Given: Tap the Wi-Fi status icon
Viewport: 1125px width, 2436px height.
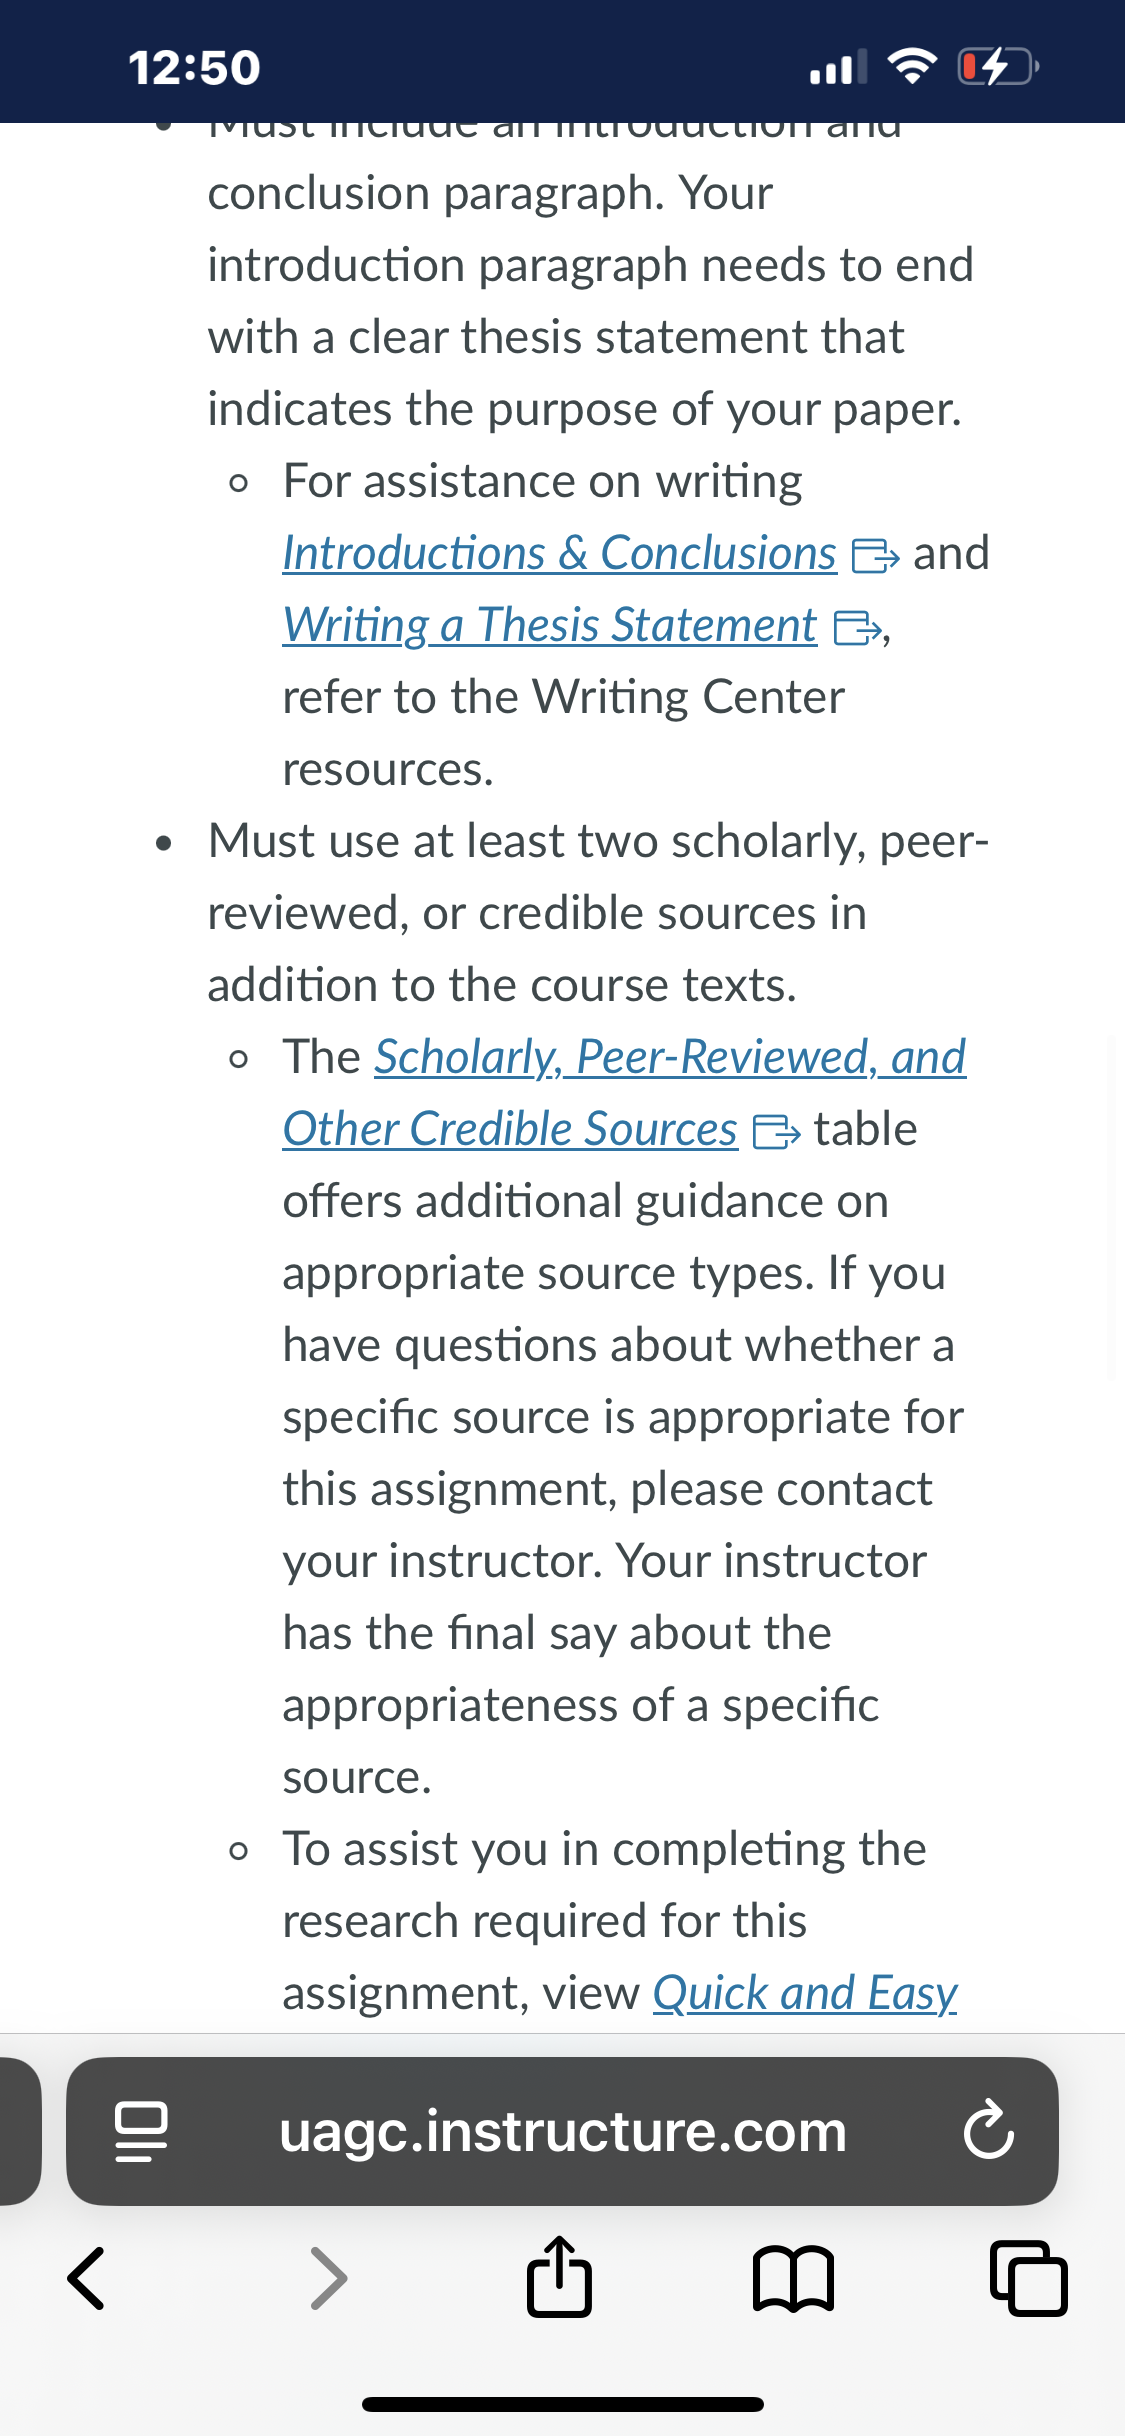Looking at the screenshot, I should coord(912,67).
